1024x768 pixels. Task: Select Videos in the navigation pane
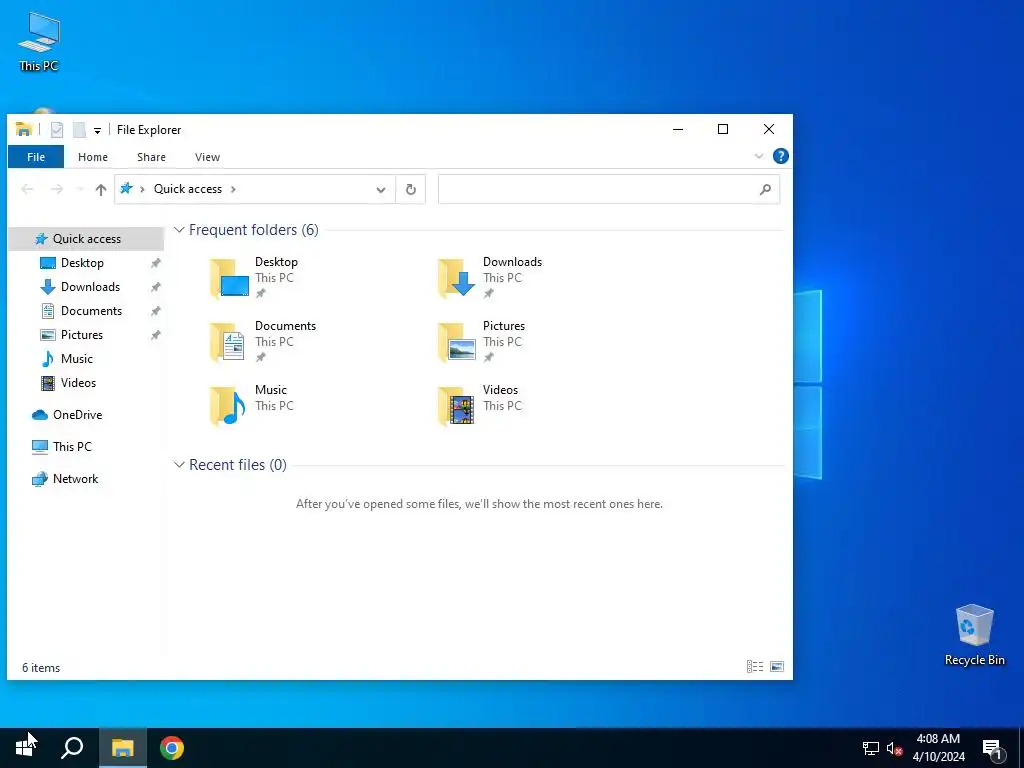(x=78, y=383)
